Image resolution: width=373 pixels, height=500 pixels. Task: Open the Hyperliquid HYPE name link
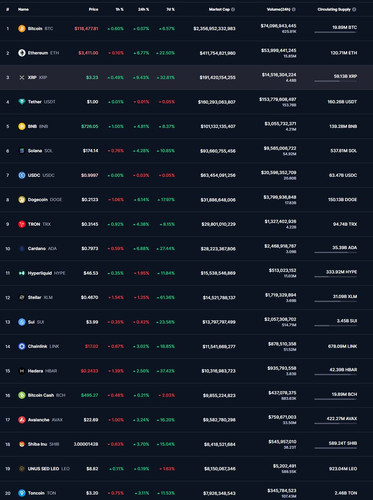[x=46, y=273]
